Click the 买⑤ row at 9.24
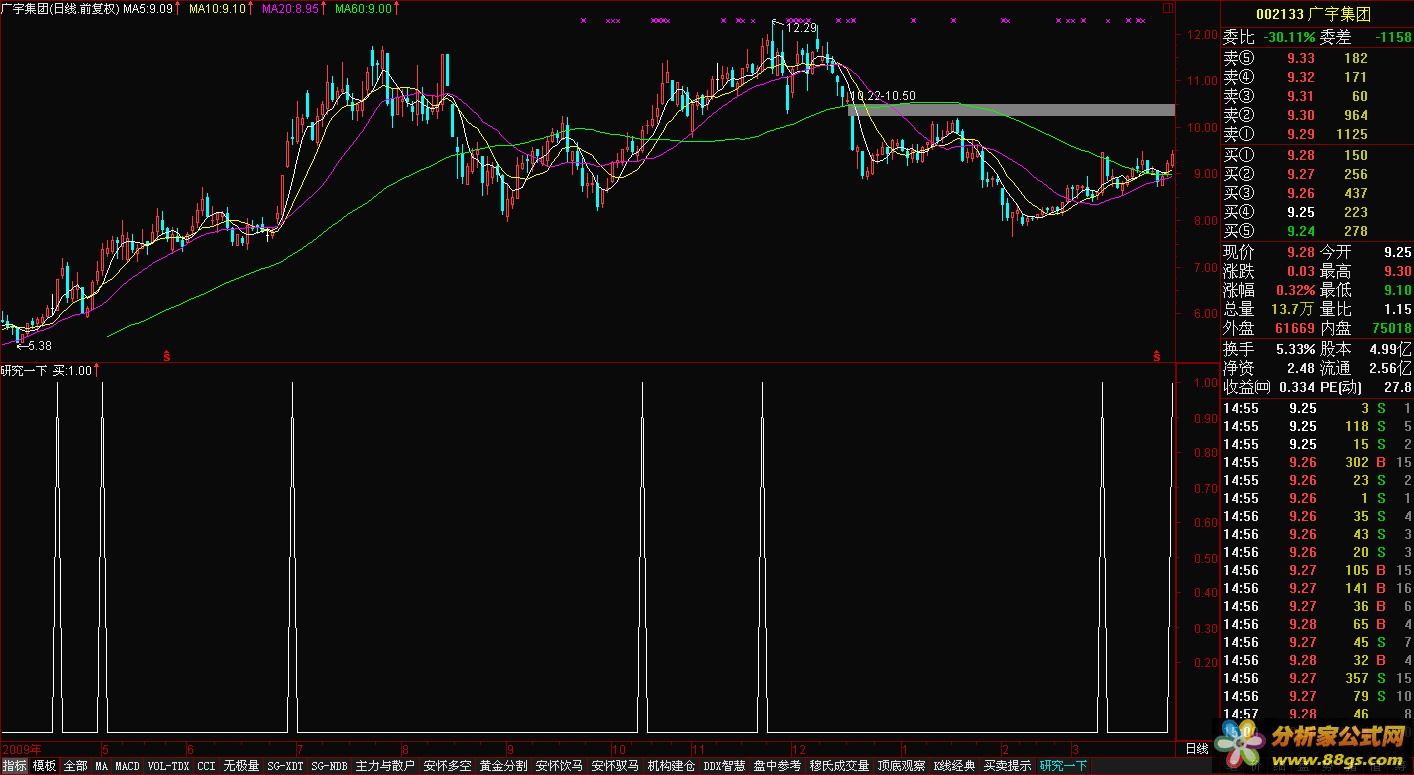The width and height of the screenshot is (1414, 775). click(1317, 231)
